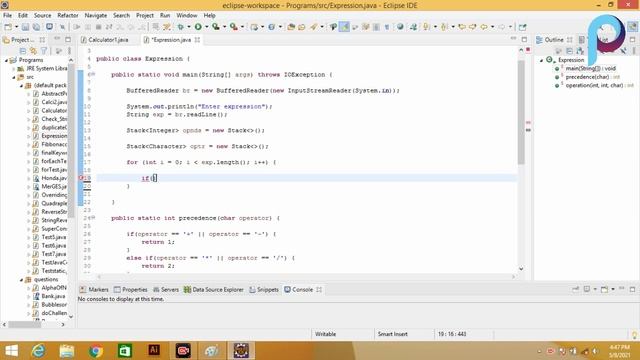Open the dropdown next to the Run button
The height and width of the screenshot is (360, 640).
(x=207, y=27)
